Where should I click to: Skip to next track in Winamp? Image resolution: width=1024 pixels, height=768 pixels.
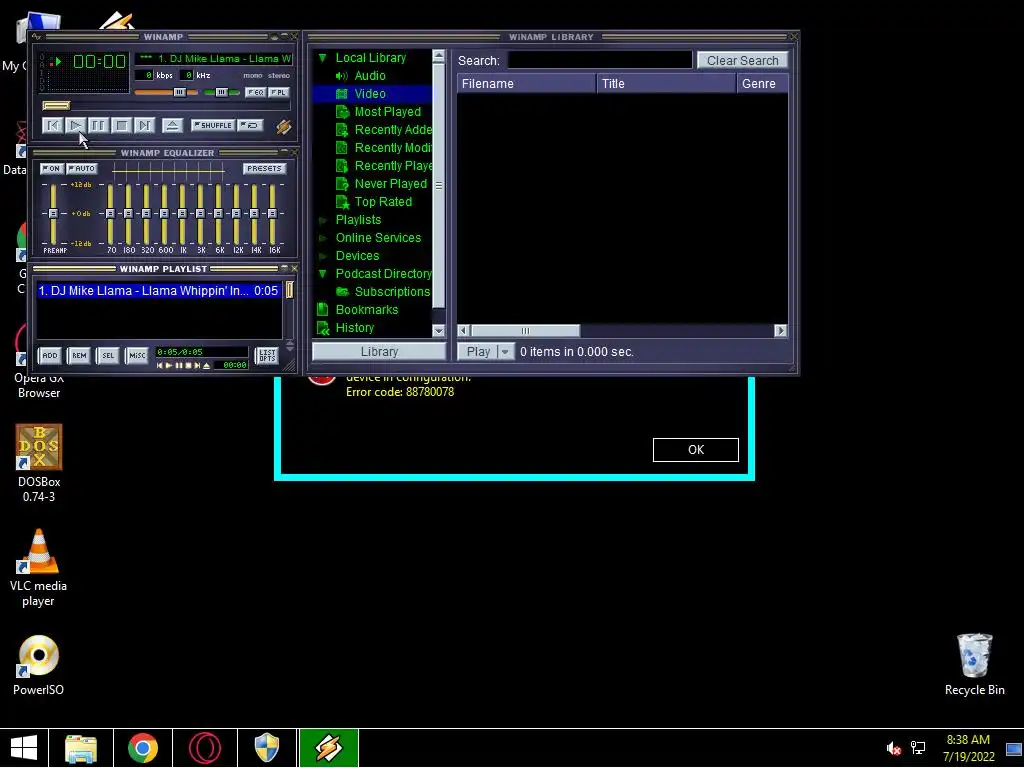(144, 125)
